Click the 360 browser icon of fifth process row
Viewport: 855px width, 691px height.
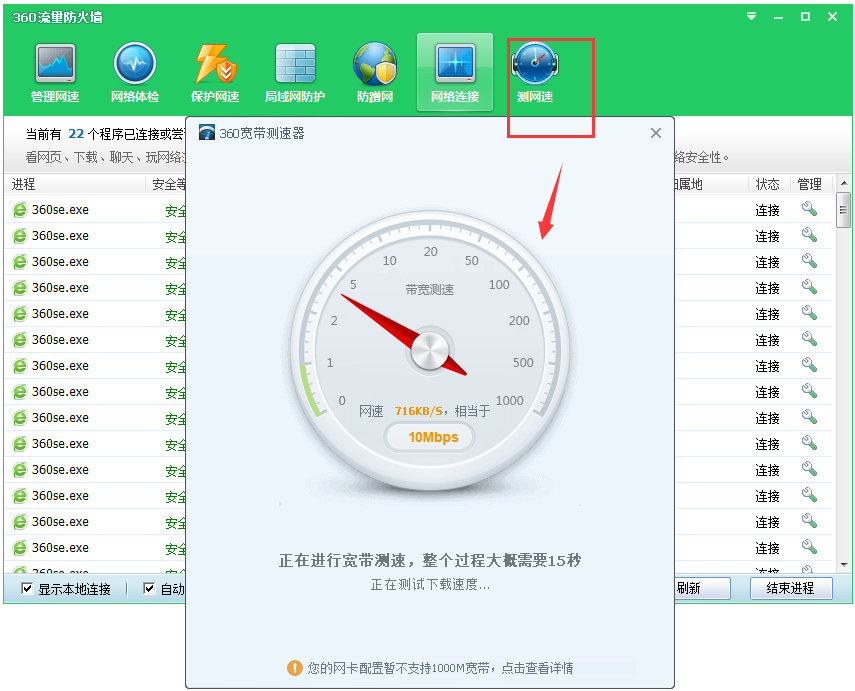[20, 314]
